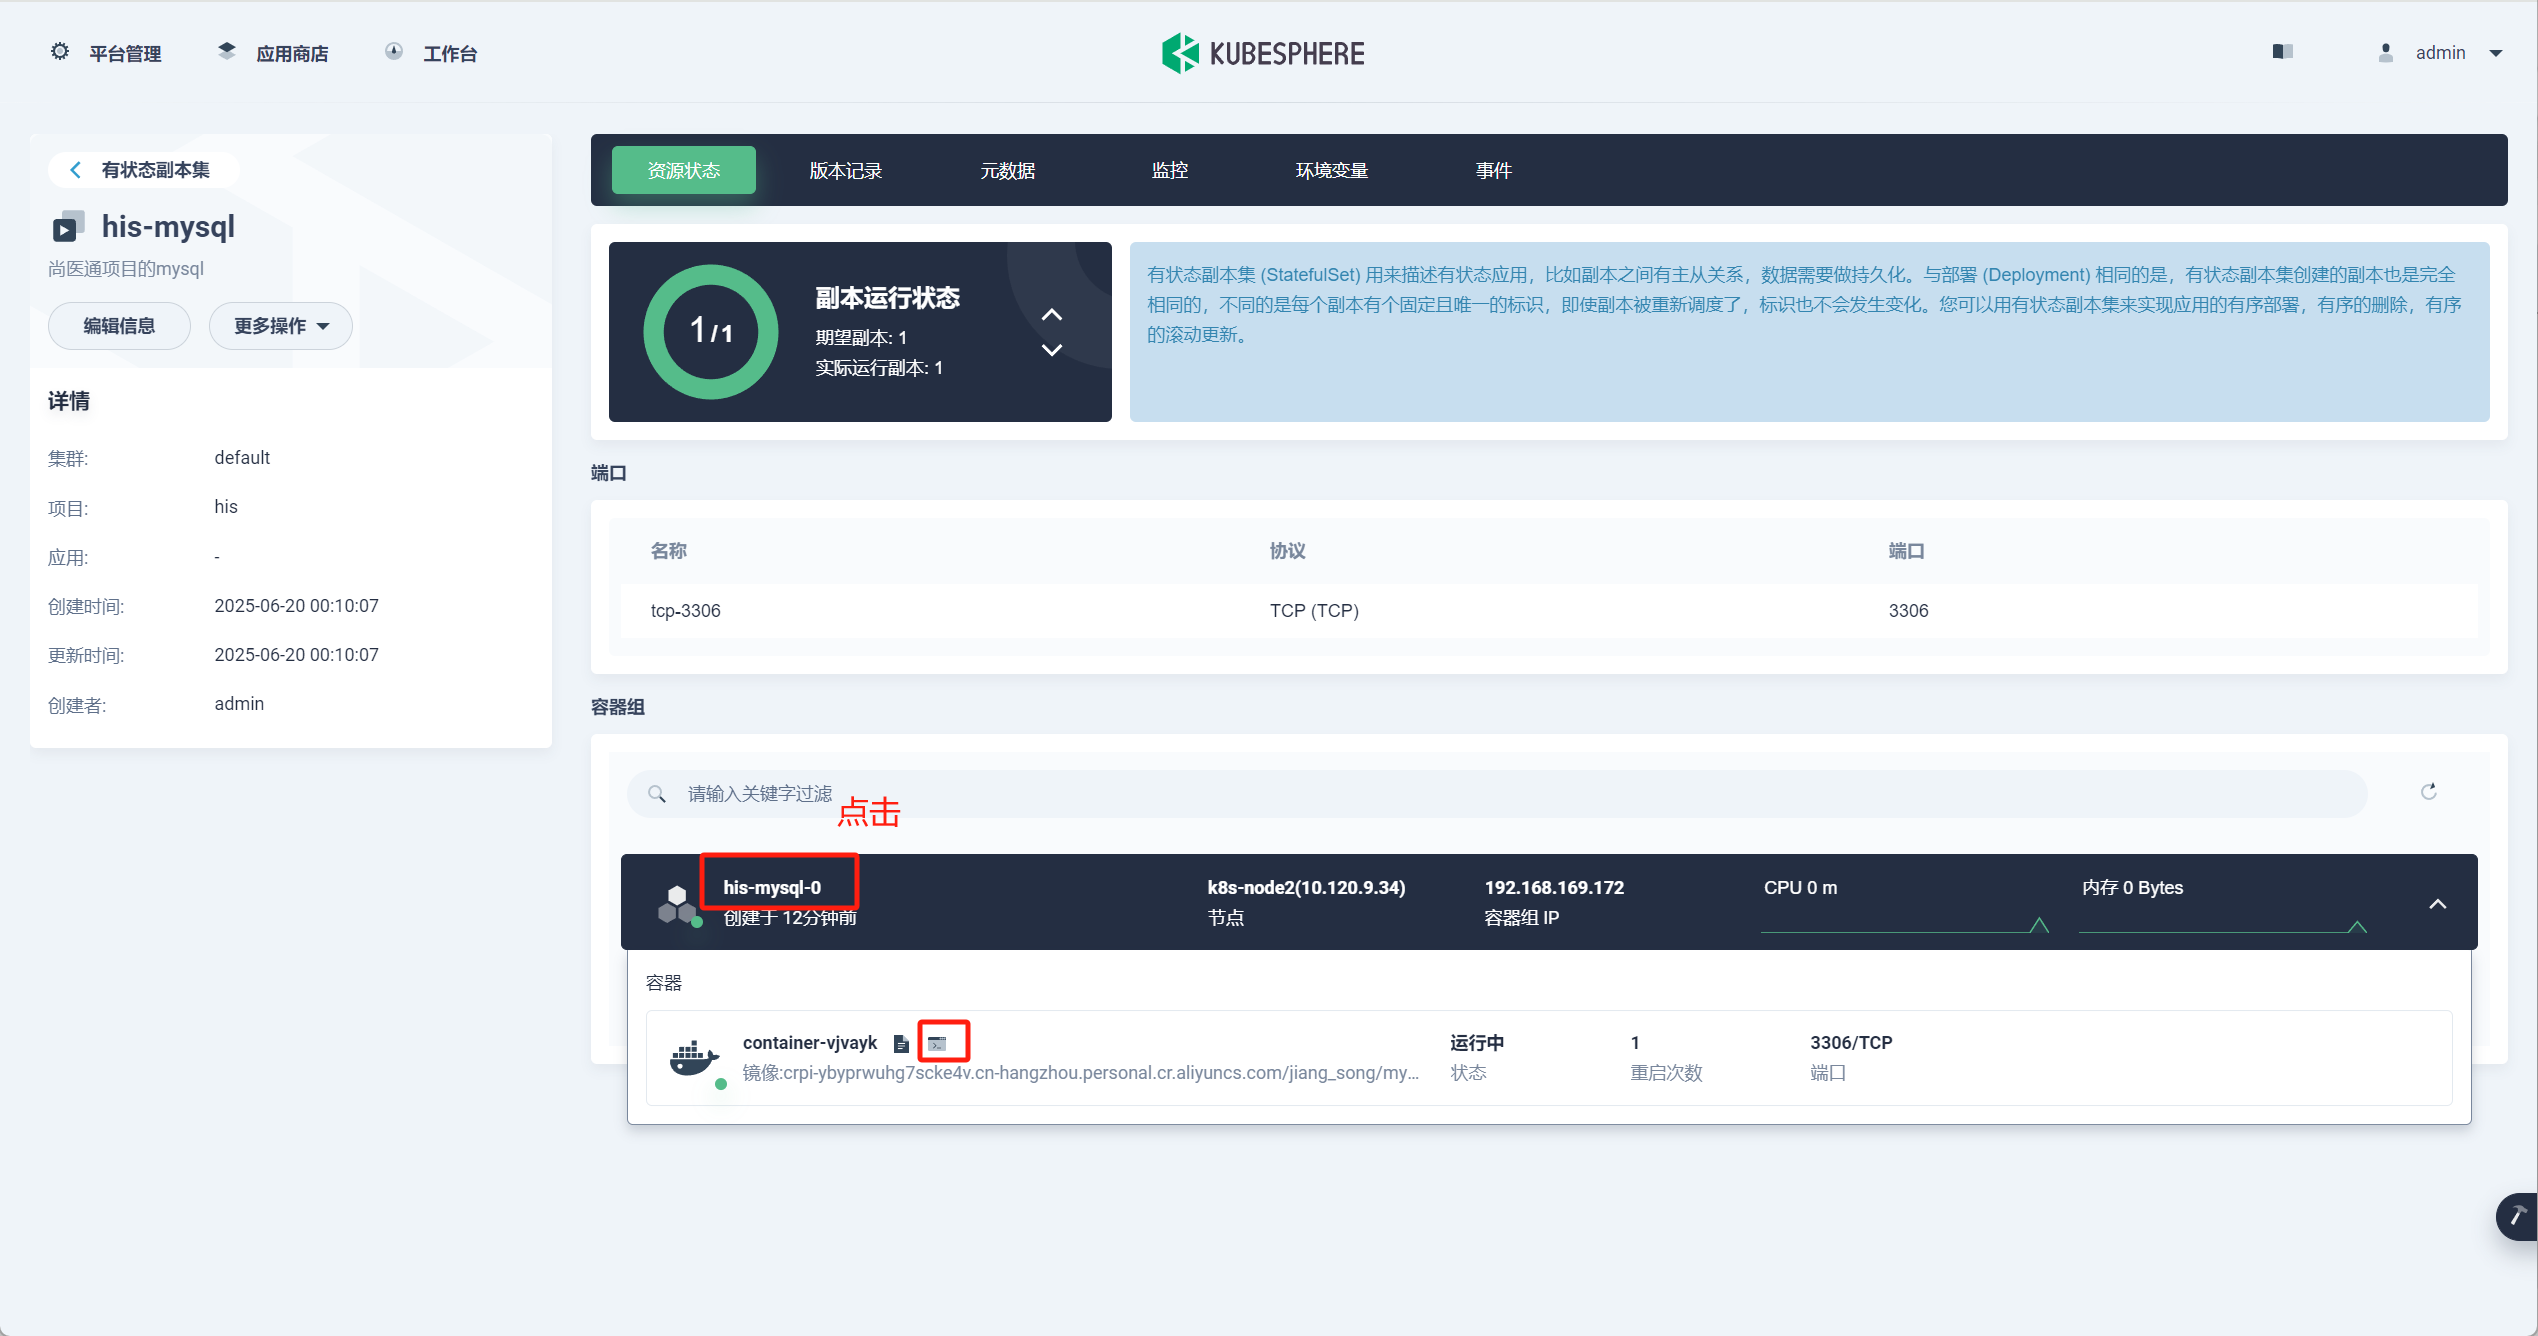The image size is (2538, 1336).
Task: Open the 更多操作 dropdown
Action: click(x=281, y=326)
